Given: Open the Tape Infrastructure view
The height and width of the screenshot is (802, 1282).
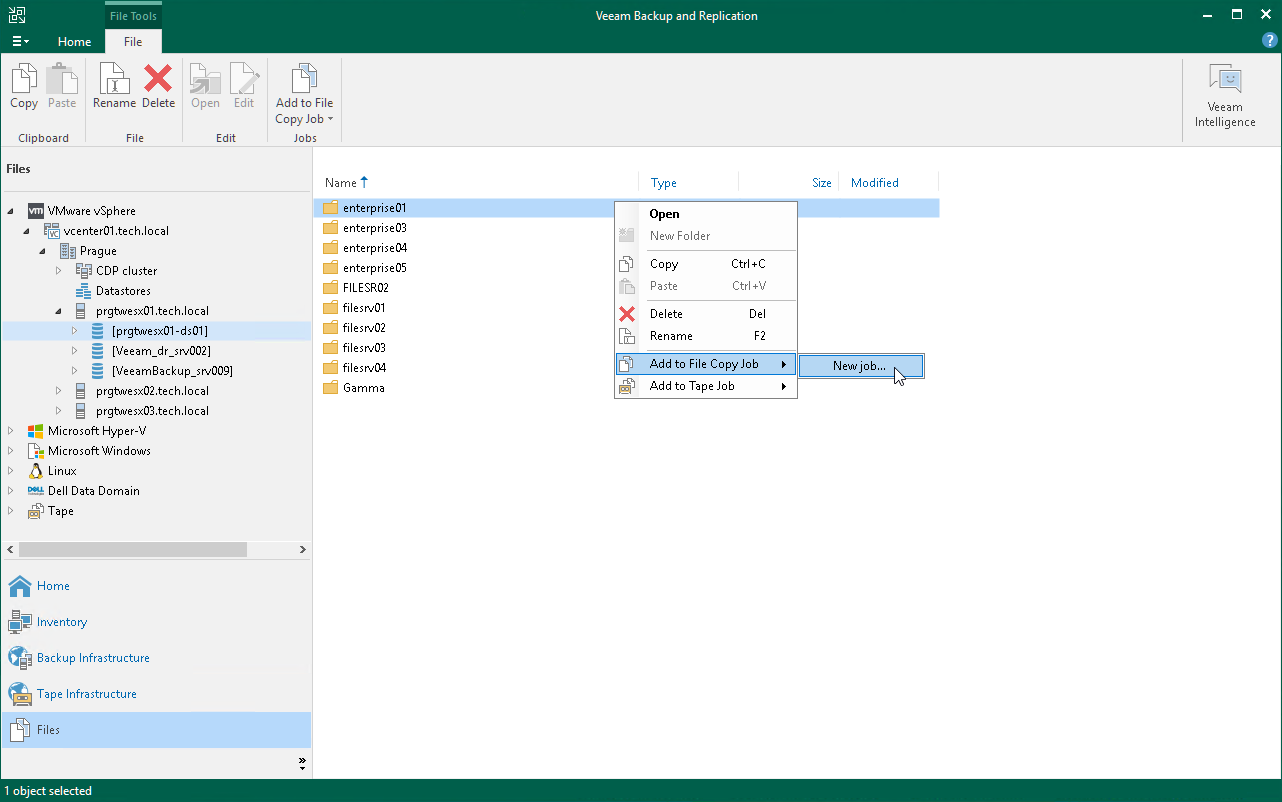Looking at the screenshot, I should coord(156,694).
